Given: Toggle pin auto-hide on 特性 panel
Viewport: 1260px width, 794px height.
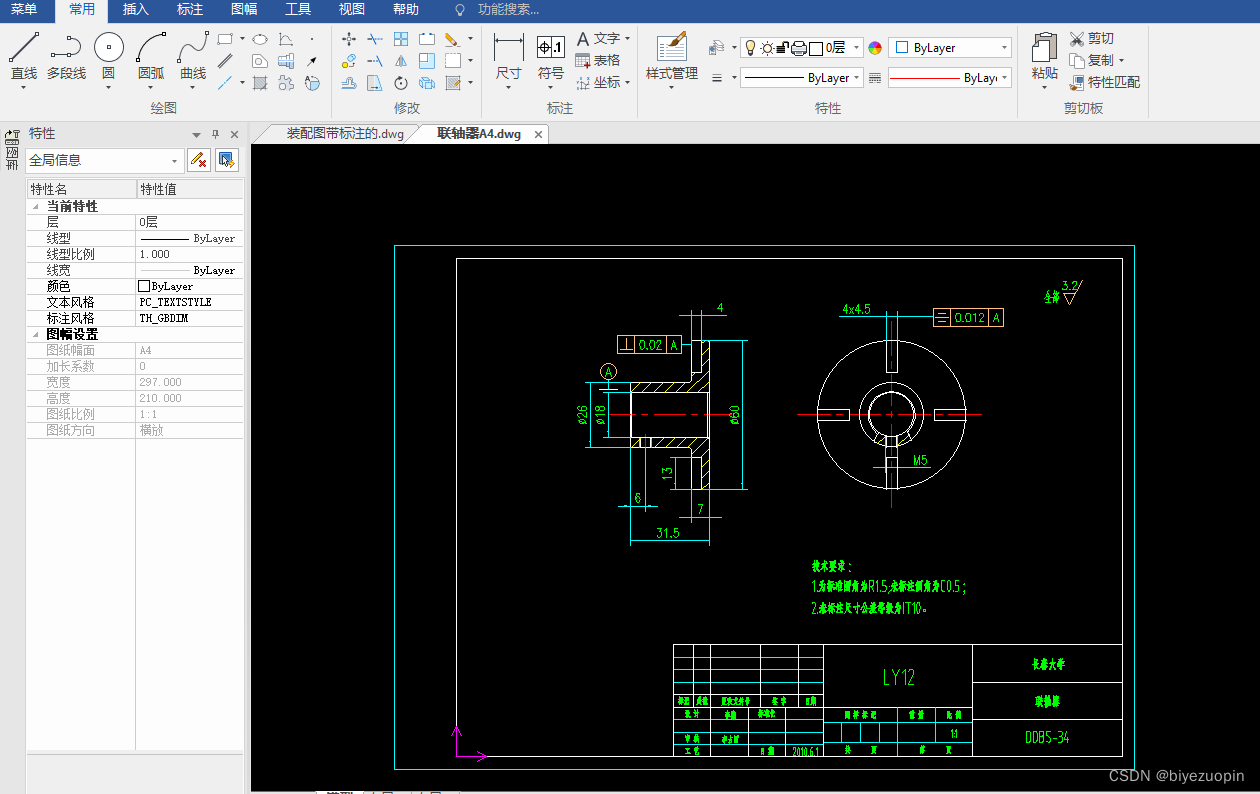Looking at the screenshot, I should tap(215, 134).
